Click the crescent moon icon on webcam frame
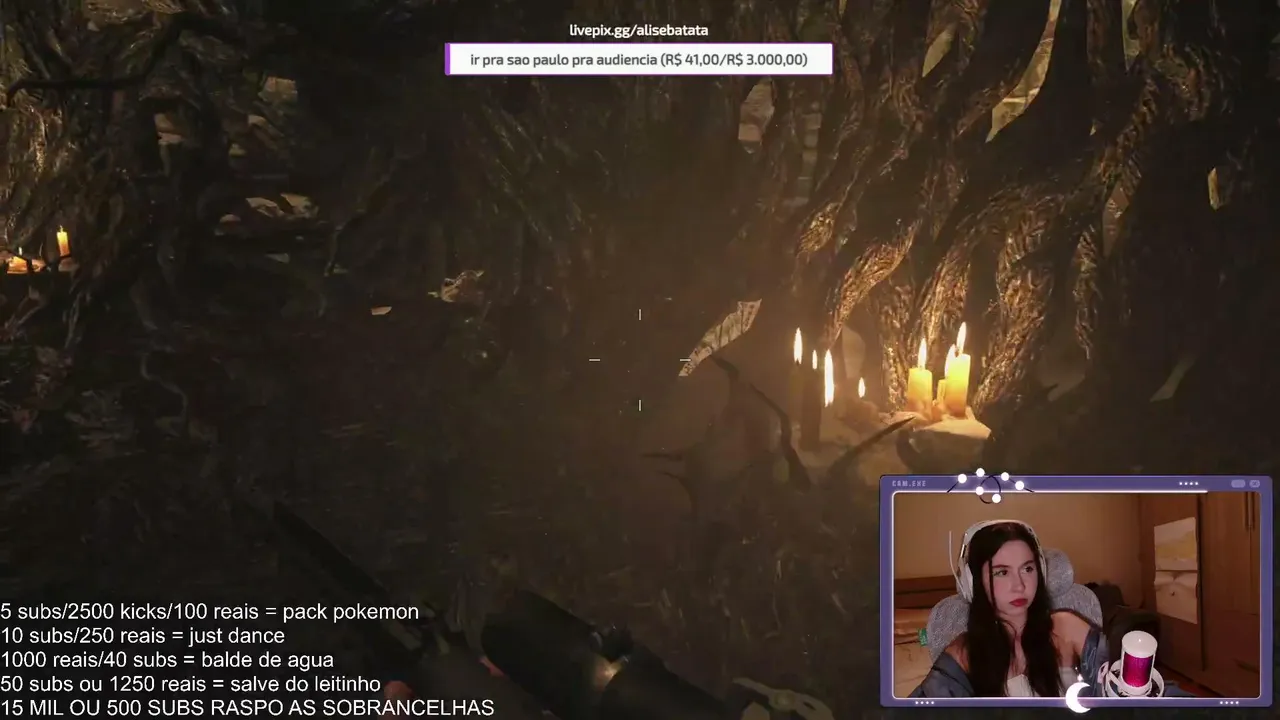 tap(1079, 697)
